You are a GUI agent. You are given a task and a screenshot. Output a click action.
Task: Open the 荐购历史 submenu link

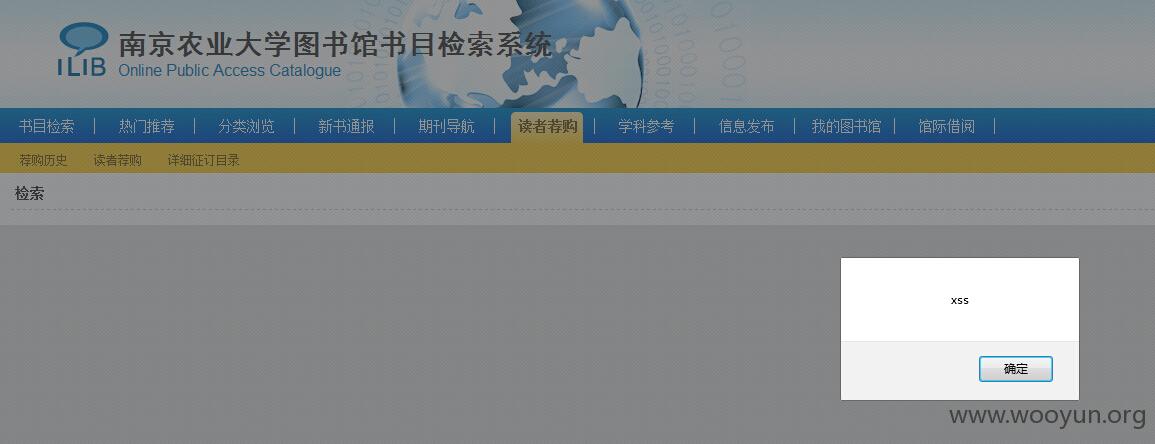point(43,160)
